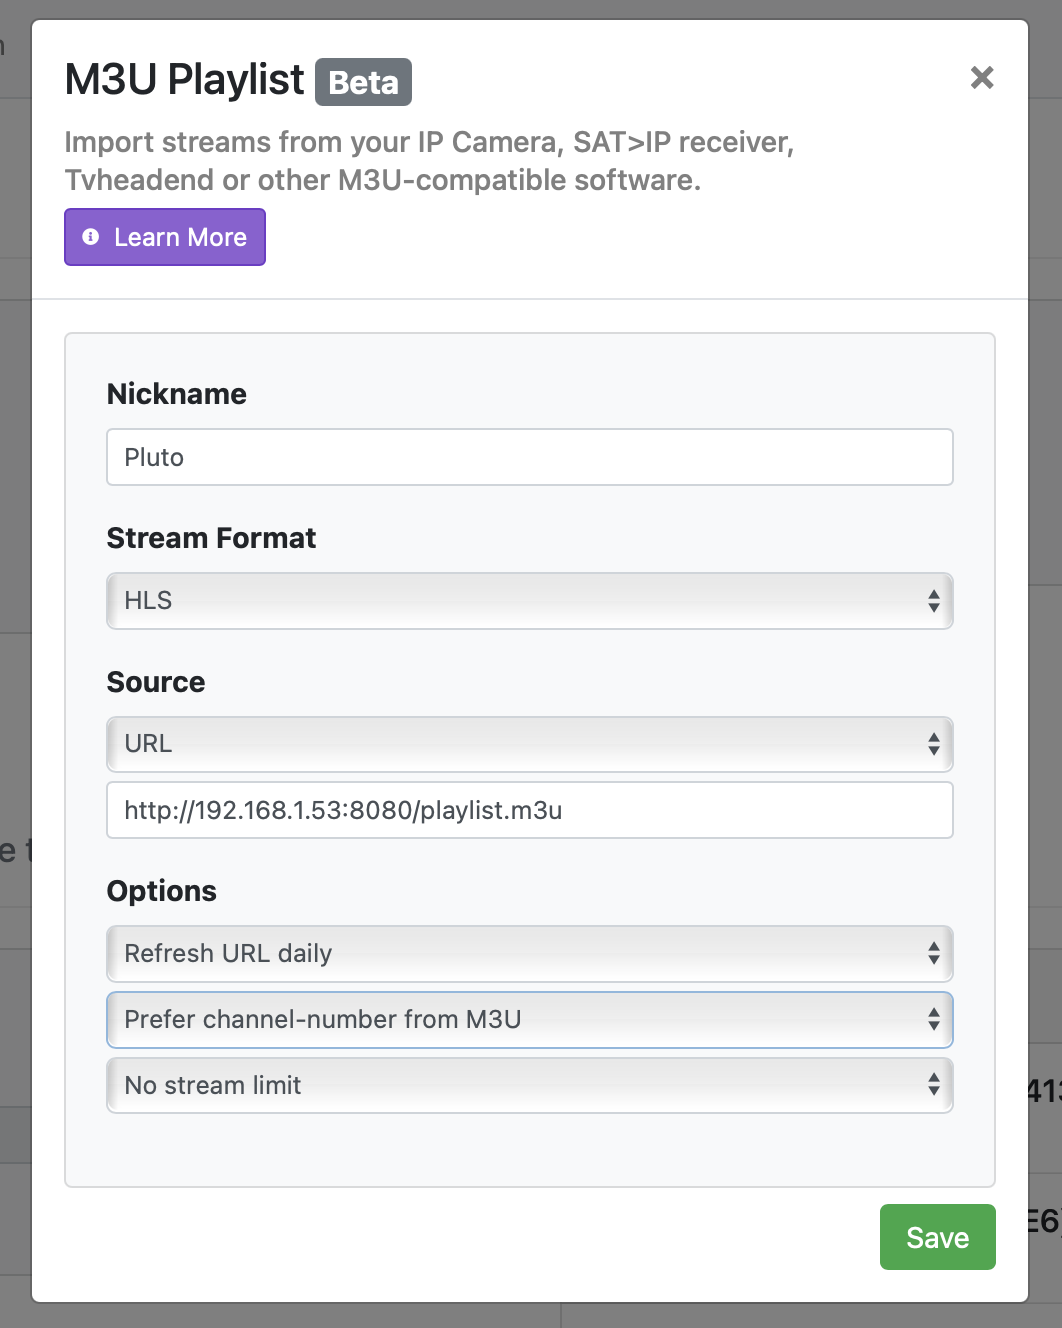Focus the Nickname field containing Pluto
Screen dimensions: 1062x1328
529,457
